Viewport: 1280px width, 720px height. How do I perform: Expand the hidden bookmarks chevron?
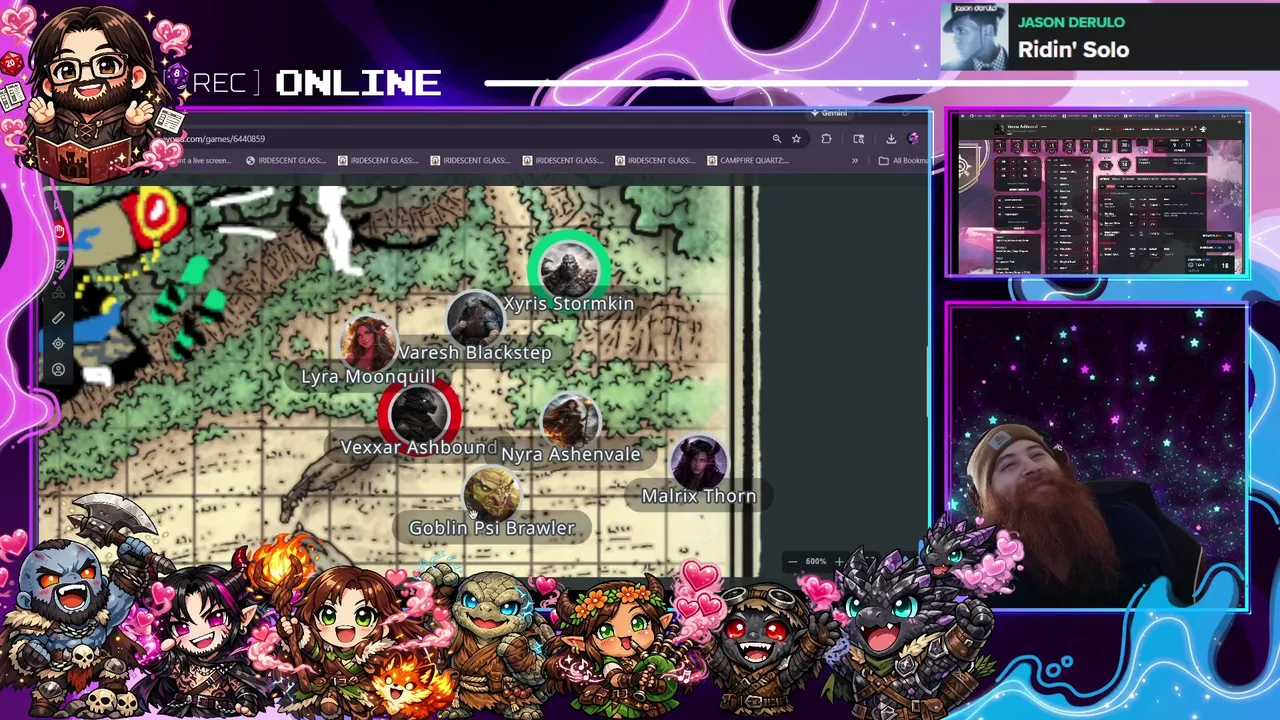point(855,160)
